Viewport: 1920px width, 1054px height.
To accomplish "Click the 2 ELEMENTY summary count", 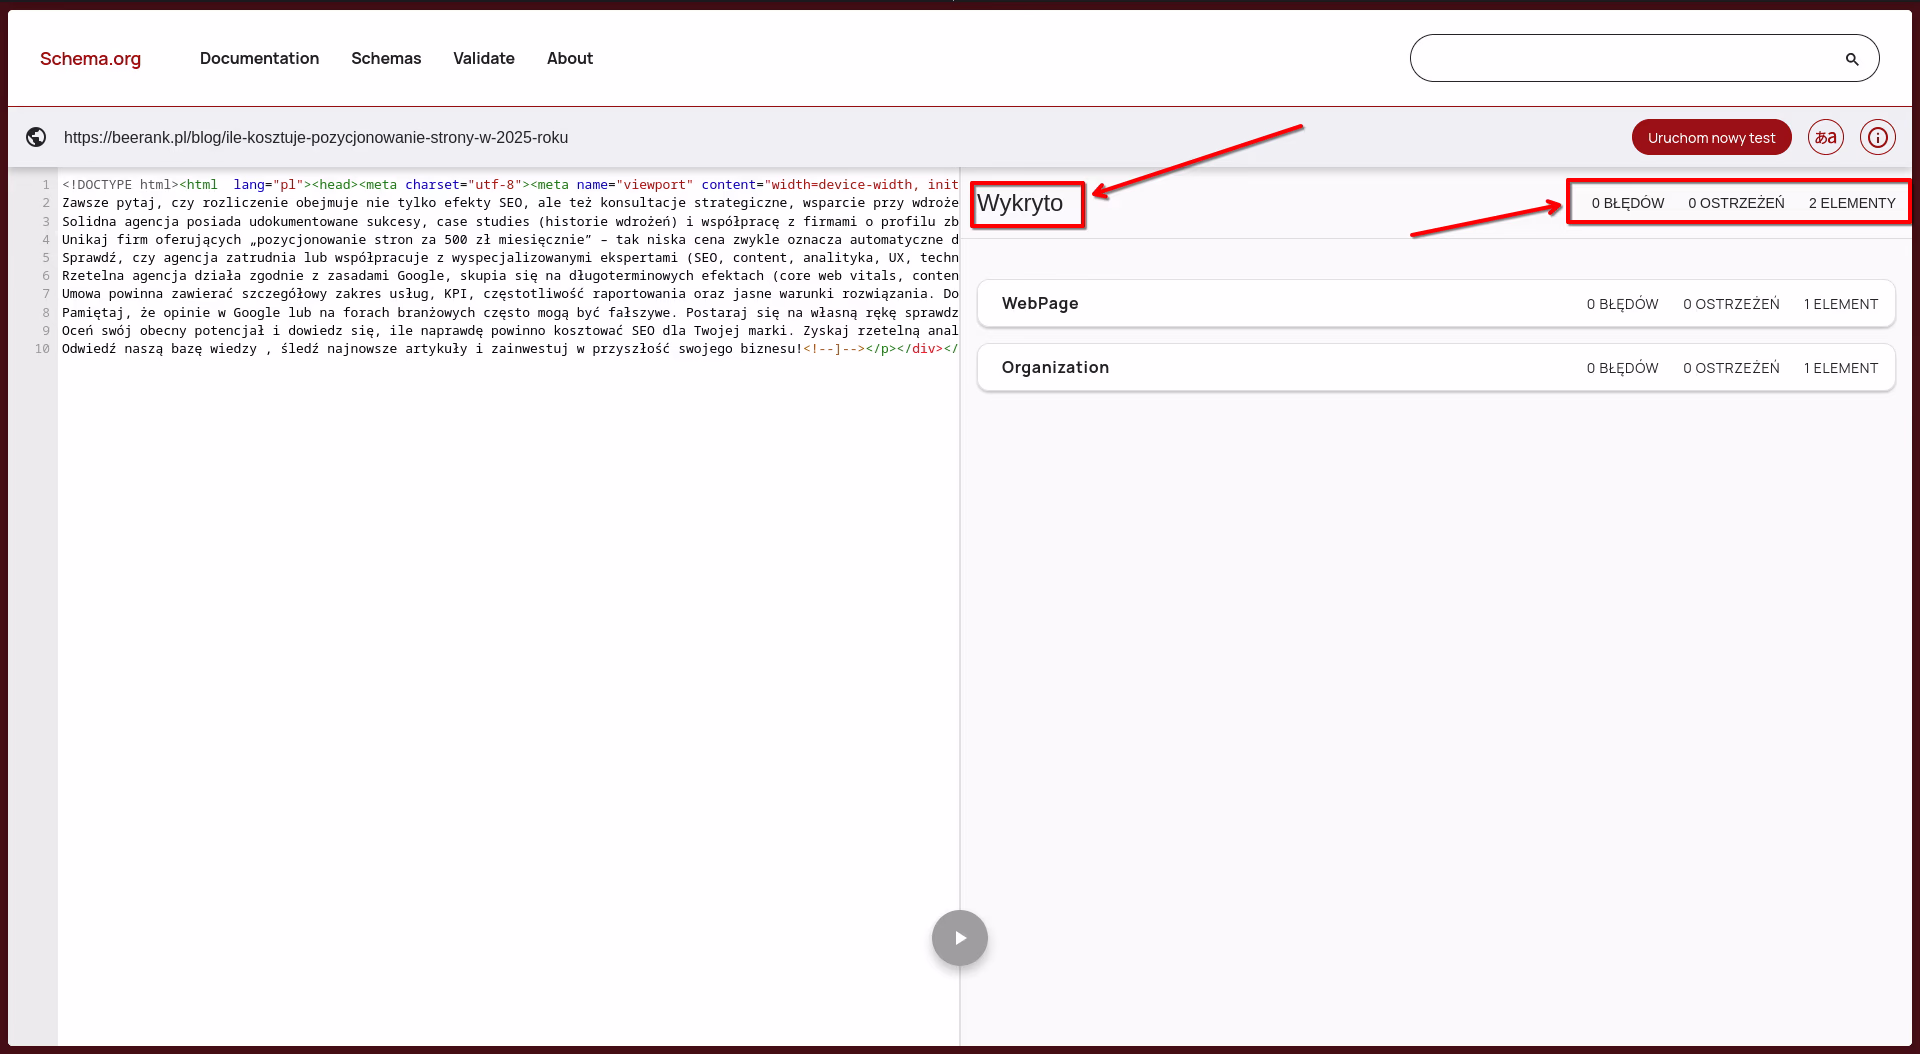I will click(x=1851, y=203).
